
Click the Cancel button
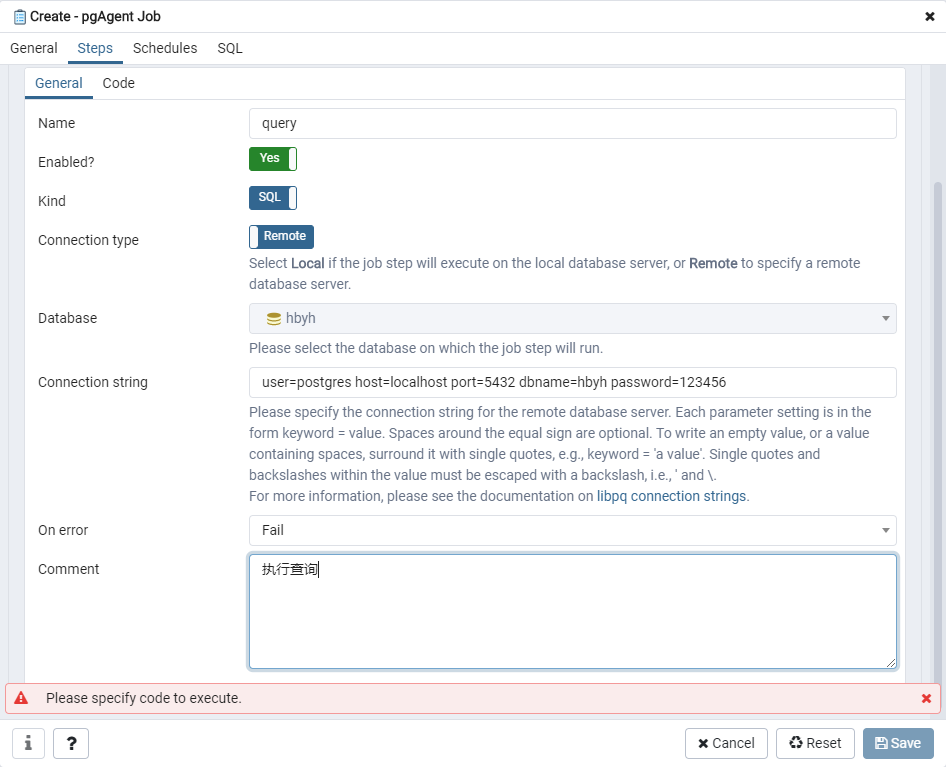(726, 743)
